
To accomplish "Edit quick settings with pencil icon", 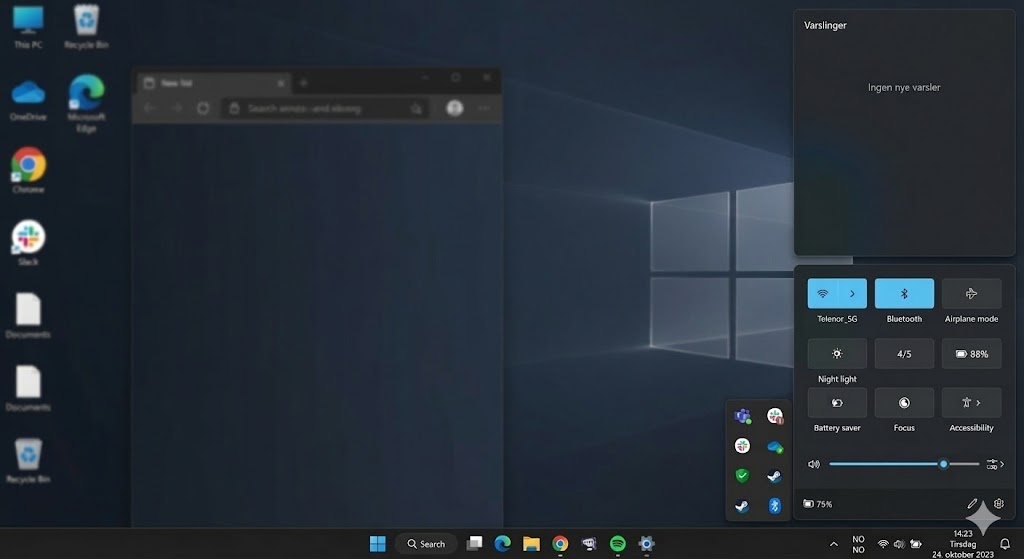I will click(x=972, y=504).
